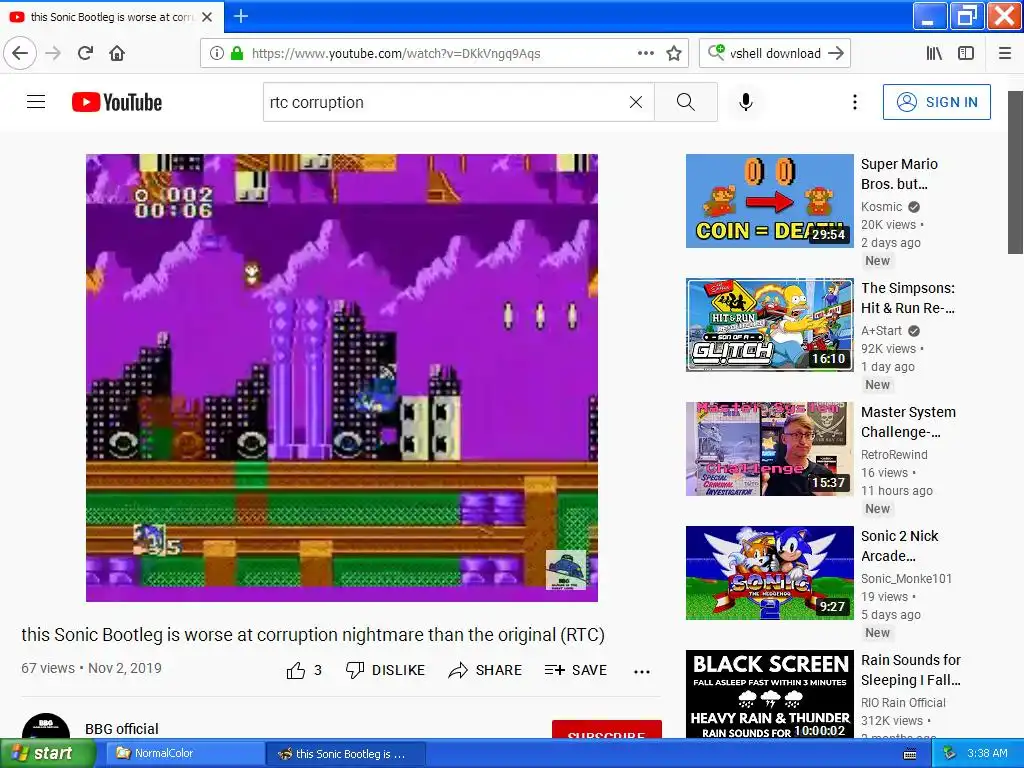This screenshot has width=1024, height=768.
Task: Open Simpsons Hit & Run glitch thumbnail
Action: tap(769, 325)
